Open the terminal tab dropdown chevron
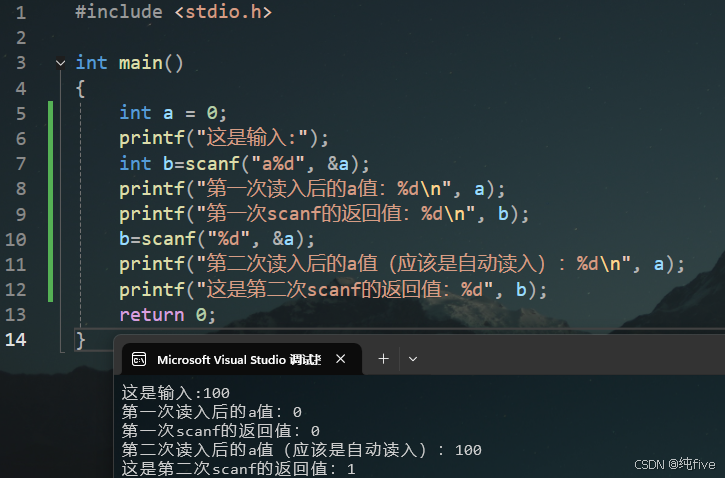The height and width of the screenshot is (478, 725). (x=413, y=359)
